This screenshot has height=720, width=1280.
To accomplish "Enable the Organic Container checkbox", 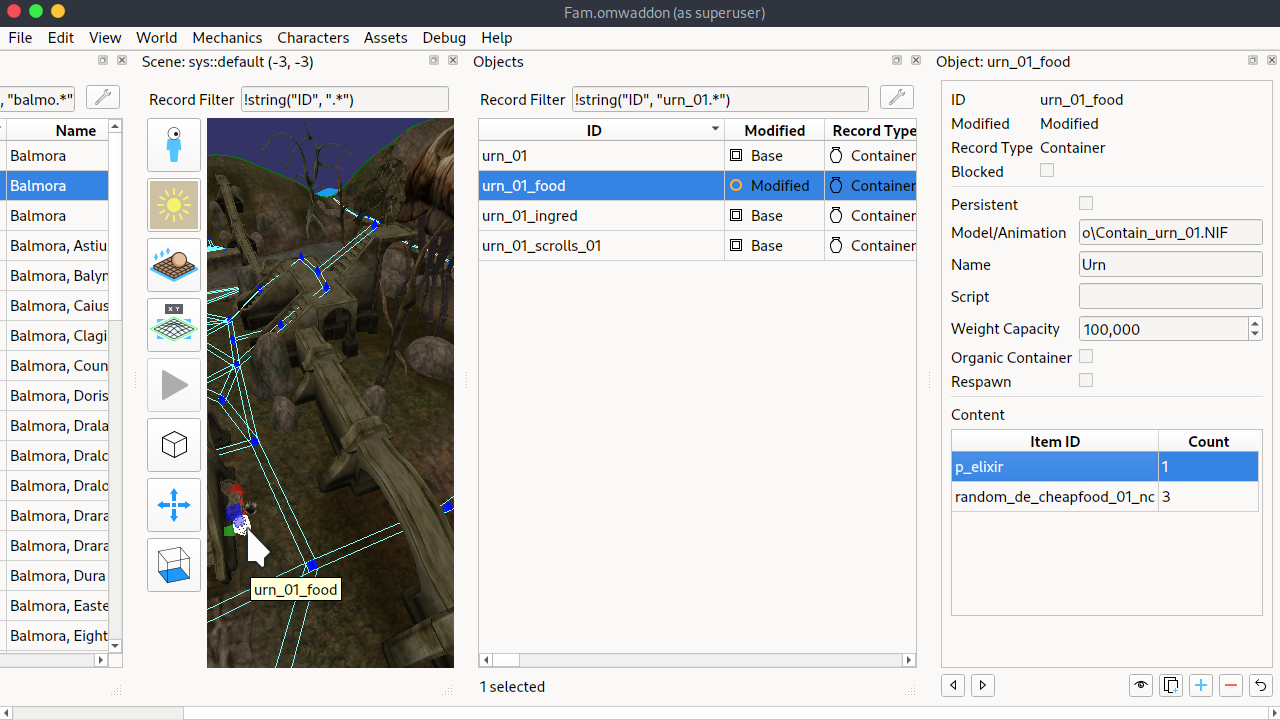I will [1086, 356].
